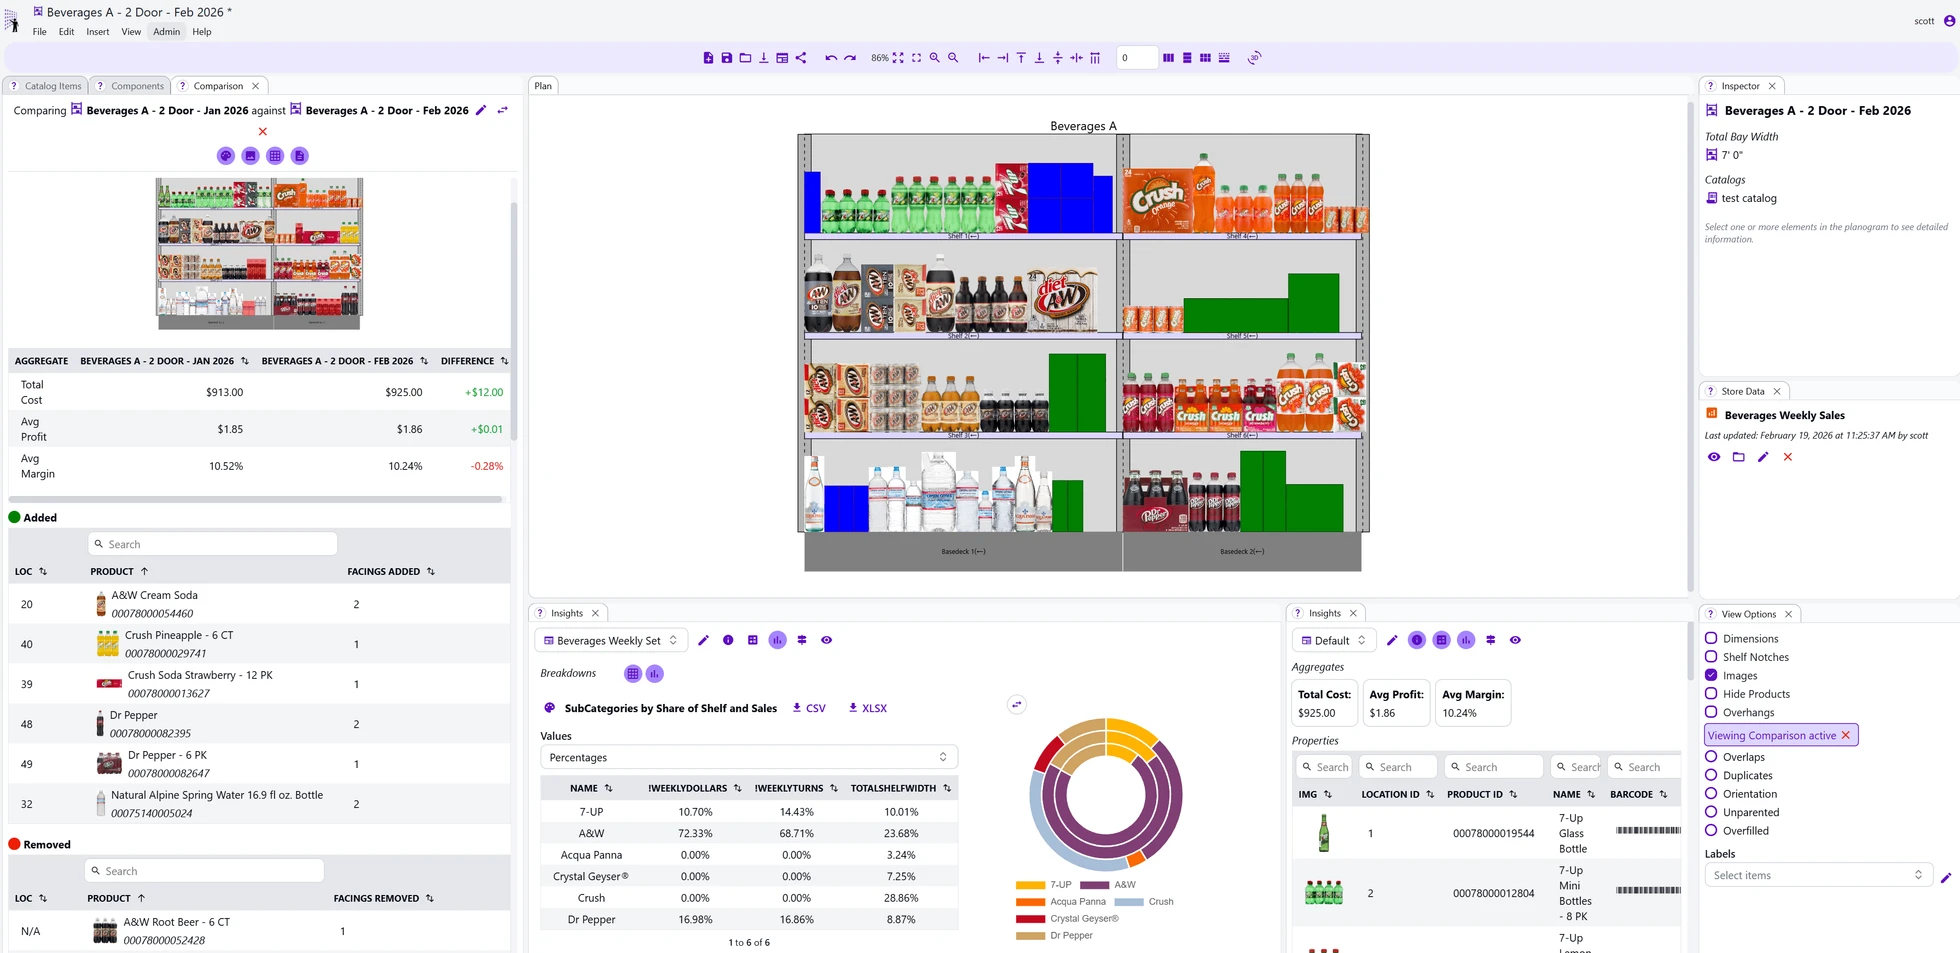Image resolution: width=1960 pixels, height=953 pixels.
Task: Toggle the 3D view icon
Action: [x=1254, y=58]
